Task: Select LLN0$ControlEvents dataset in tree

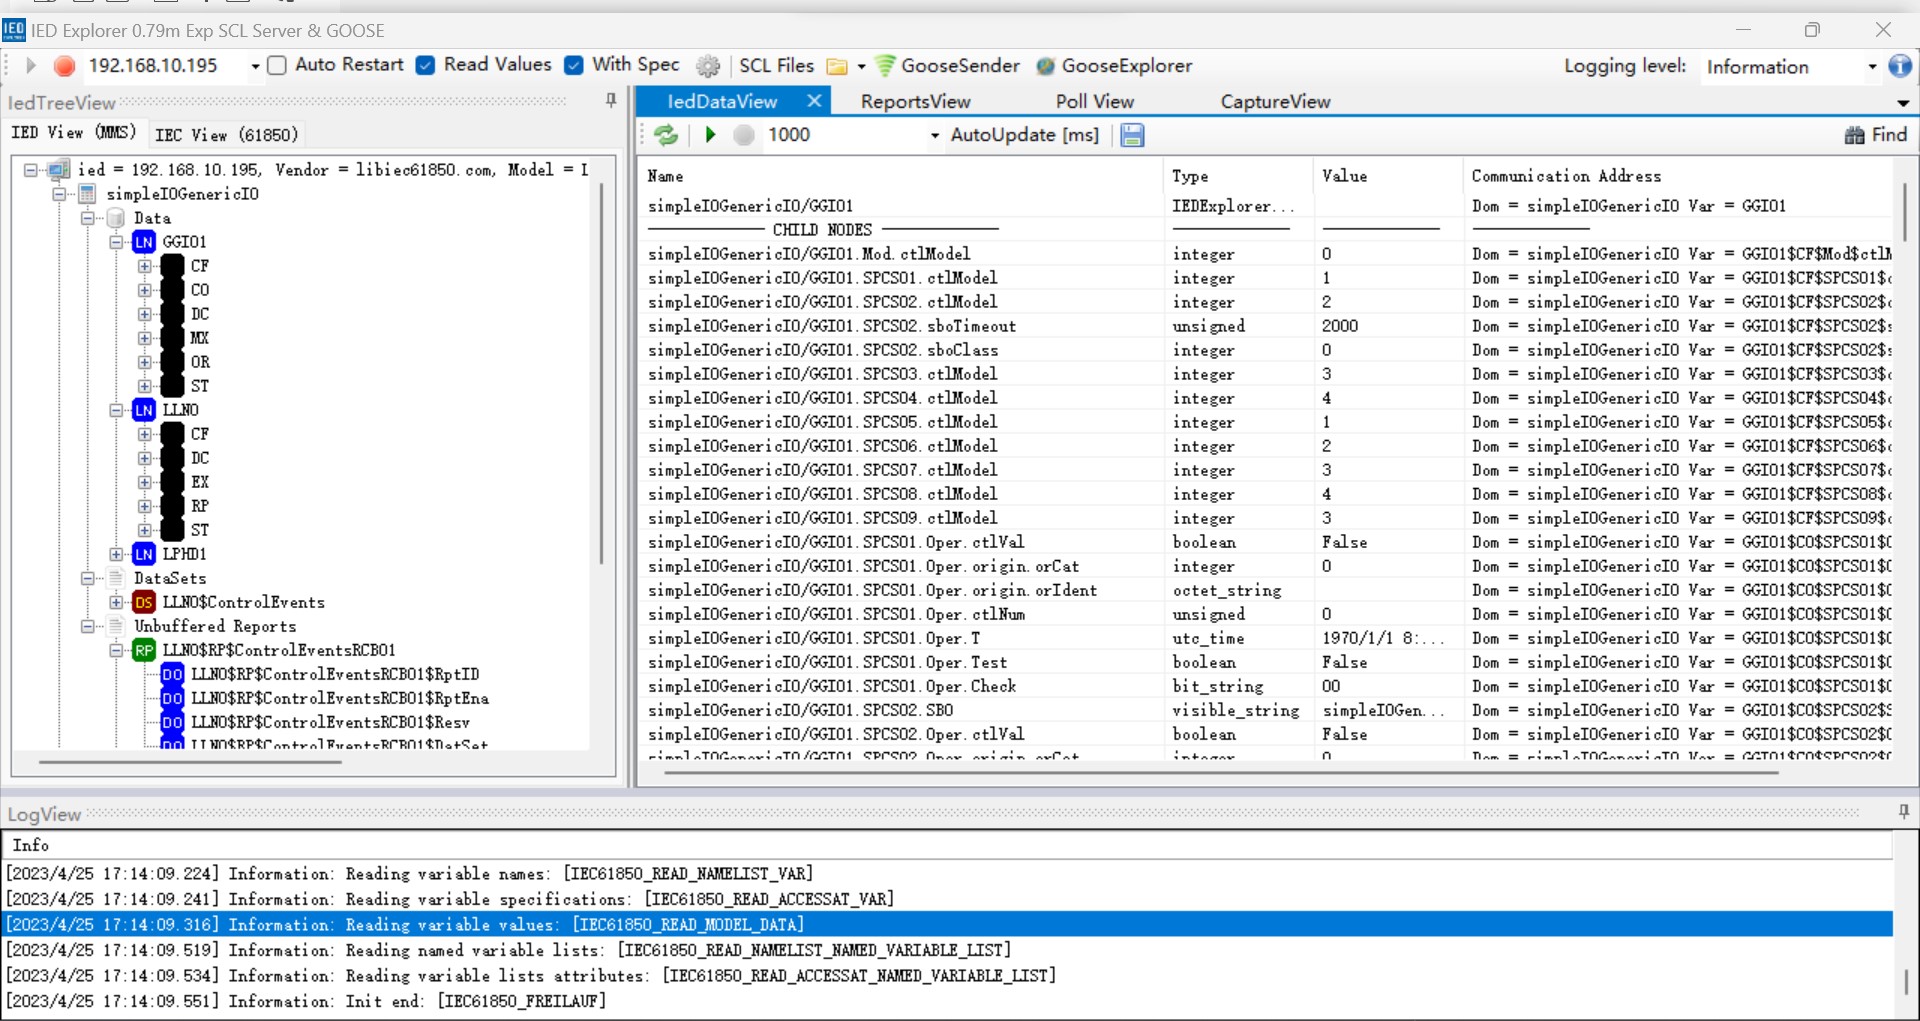Action: point(243,602)
